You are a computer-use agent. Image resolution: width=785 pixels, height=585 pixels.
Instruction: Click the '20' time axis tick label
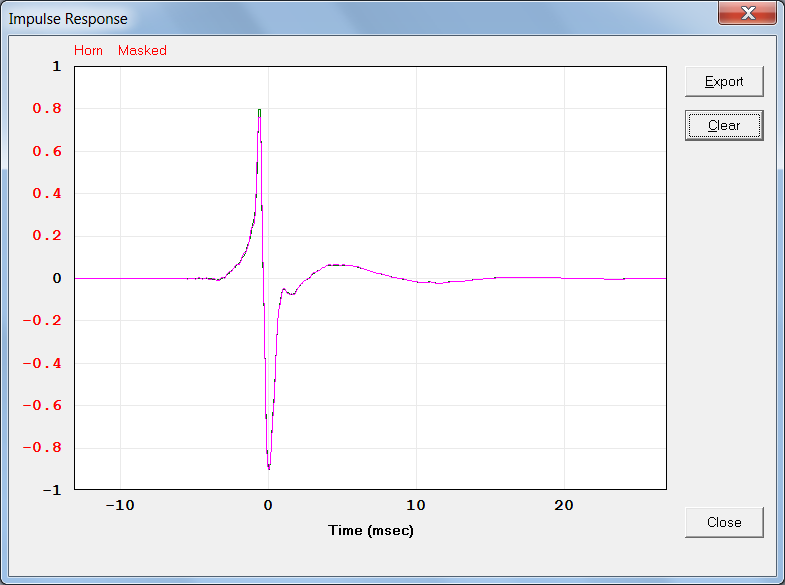(x=564, y=505)
